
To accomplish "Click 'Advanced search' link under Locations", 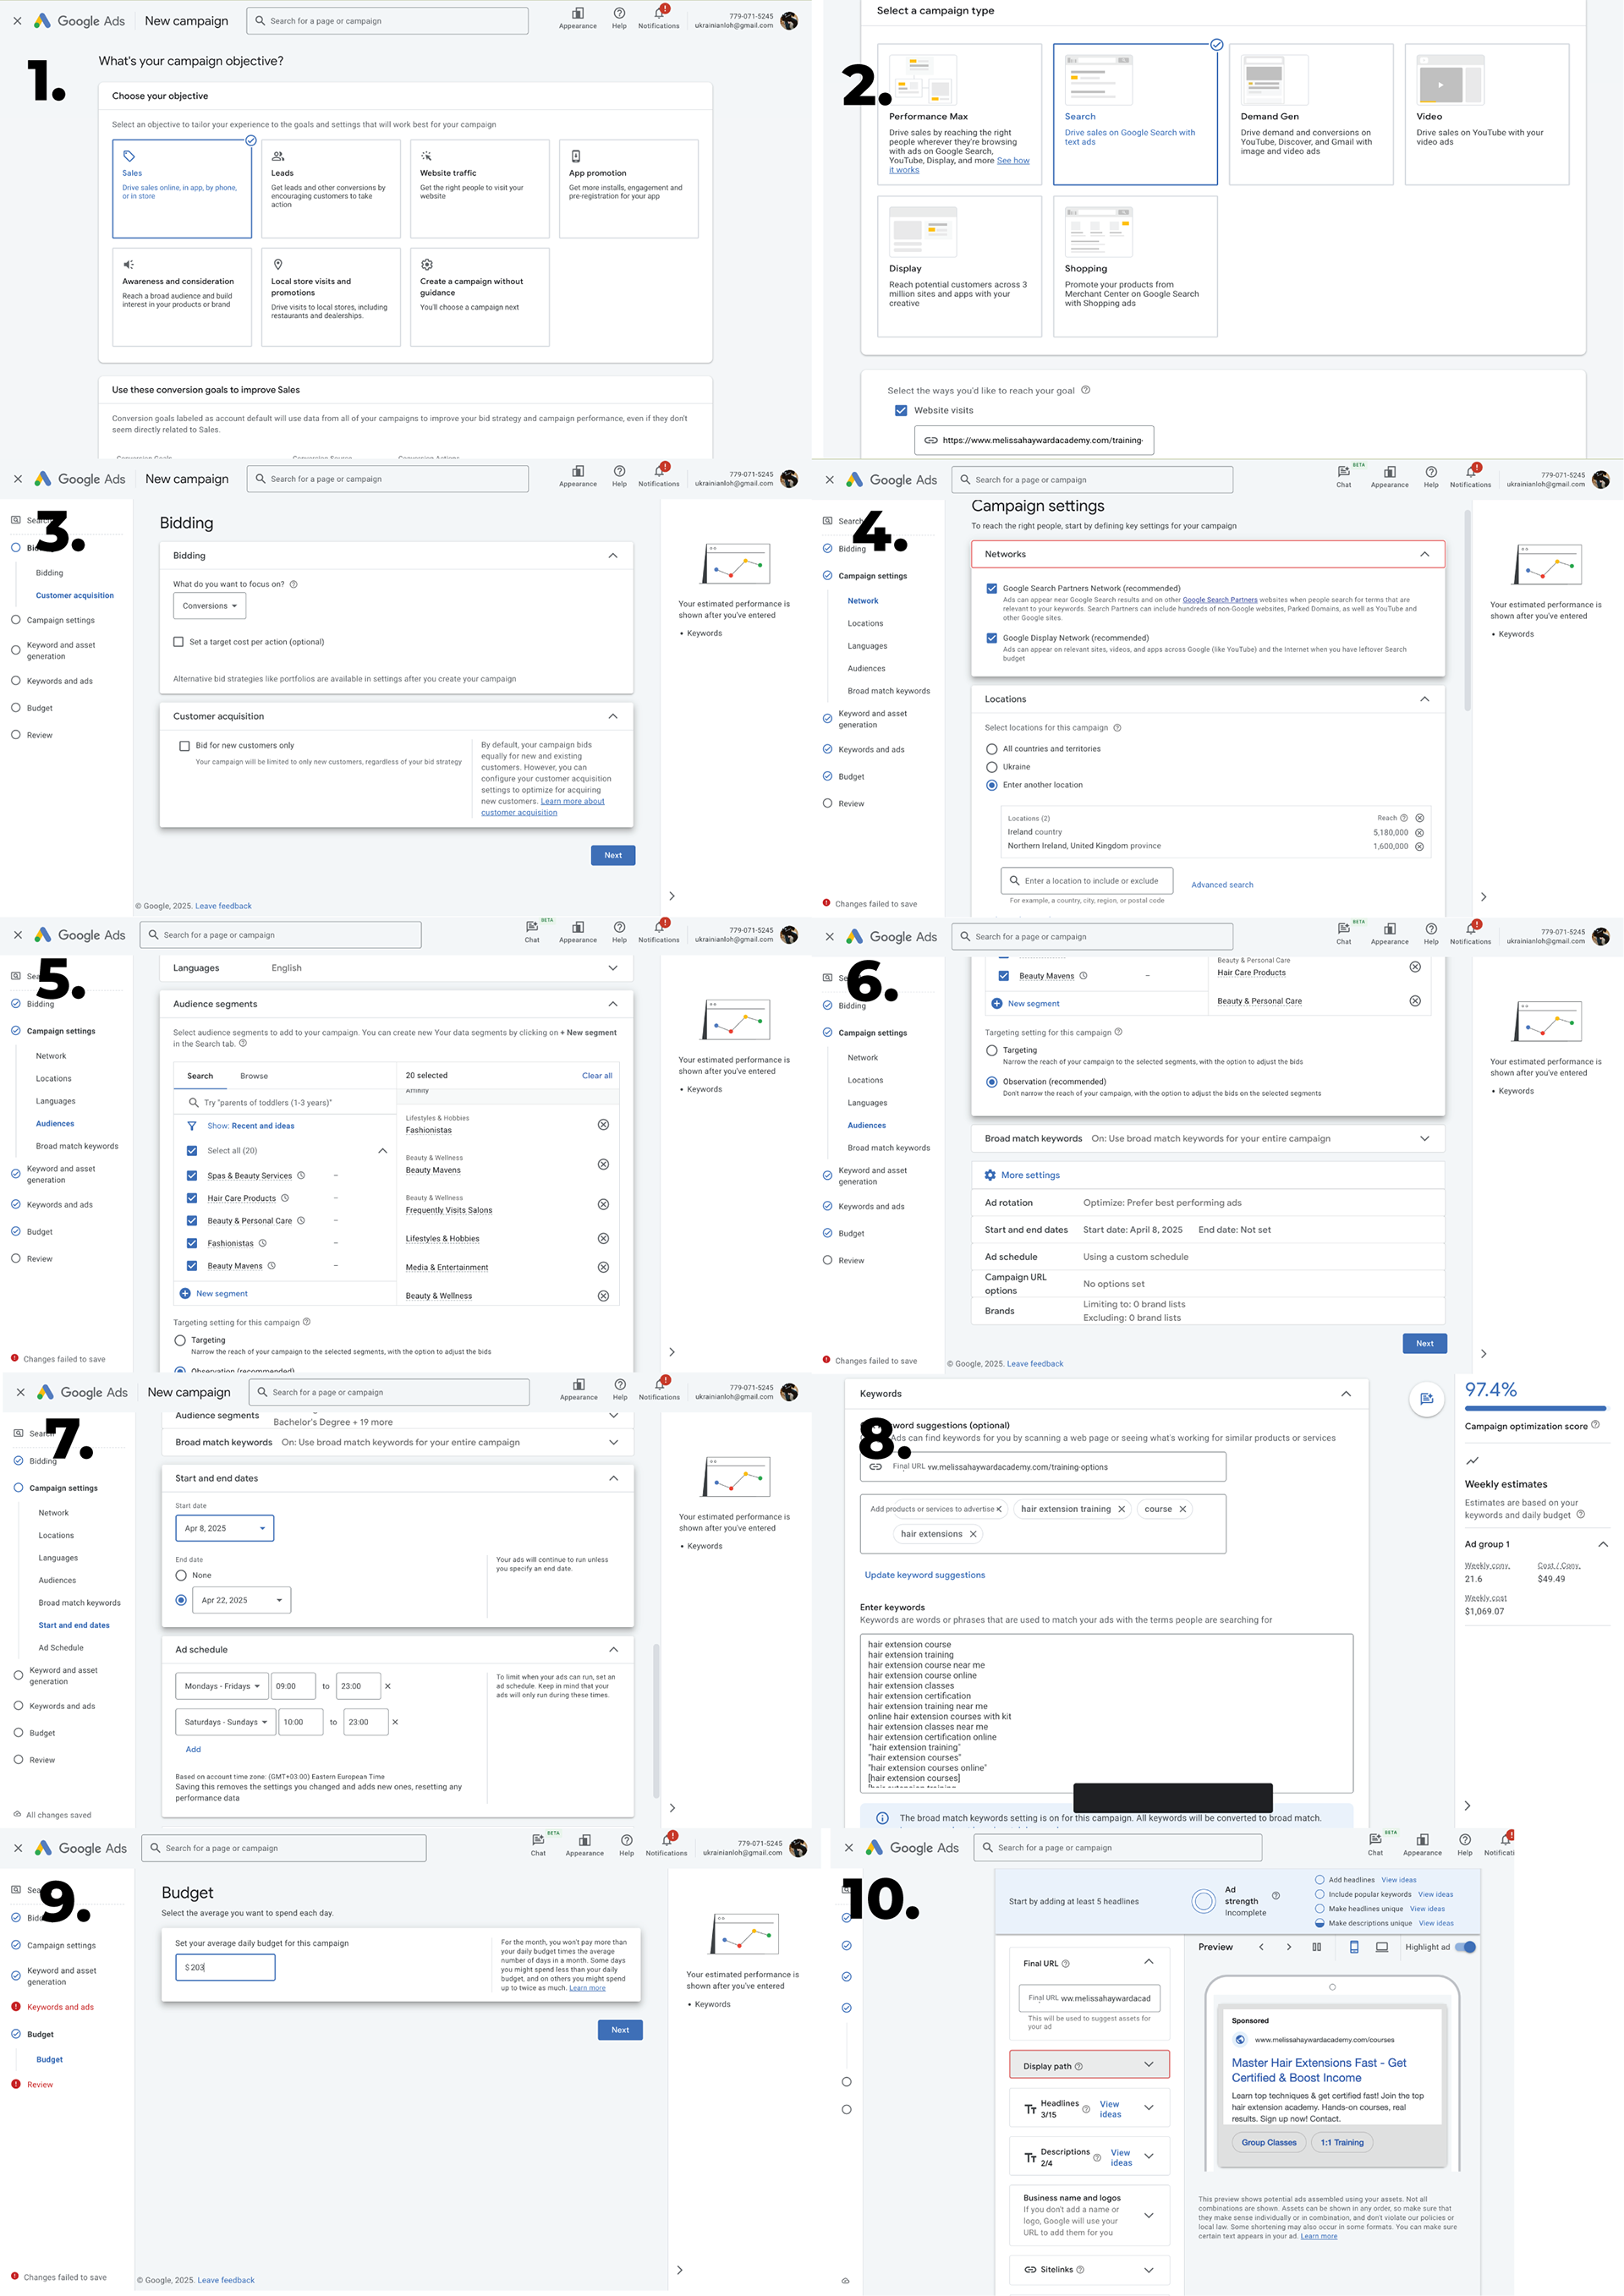I will pos(1221,885).
